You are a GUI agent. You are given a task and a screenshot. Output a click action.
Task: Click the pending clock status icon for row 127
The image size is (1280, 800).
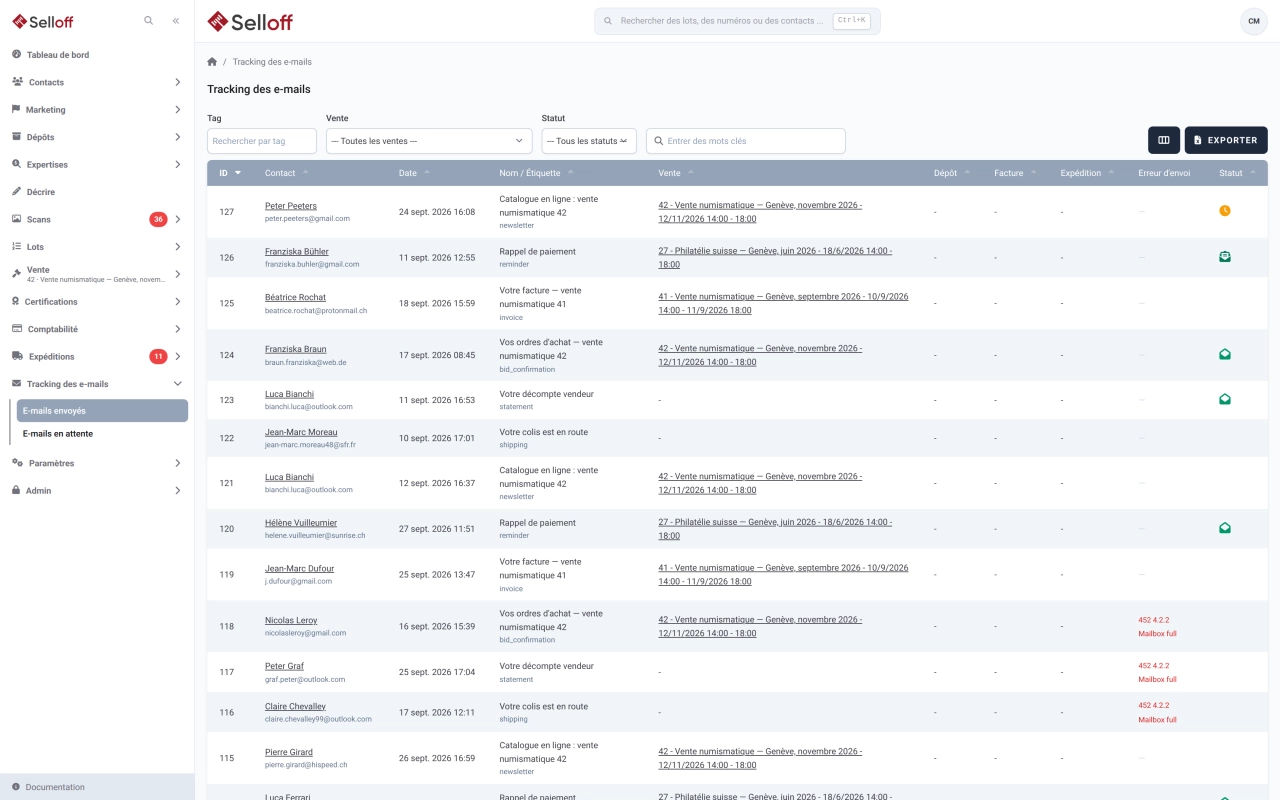pyautogui.click(x=1225, y=211)
